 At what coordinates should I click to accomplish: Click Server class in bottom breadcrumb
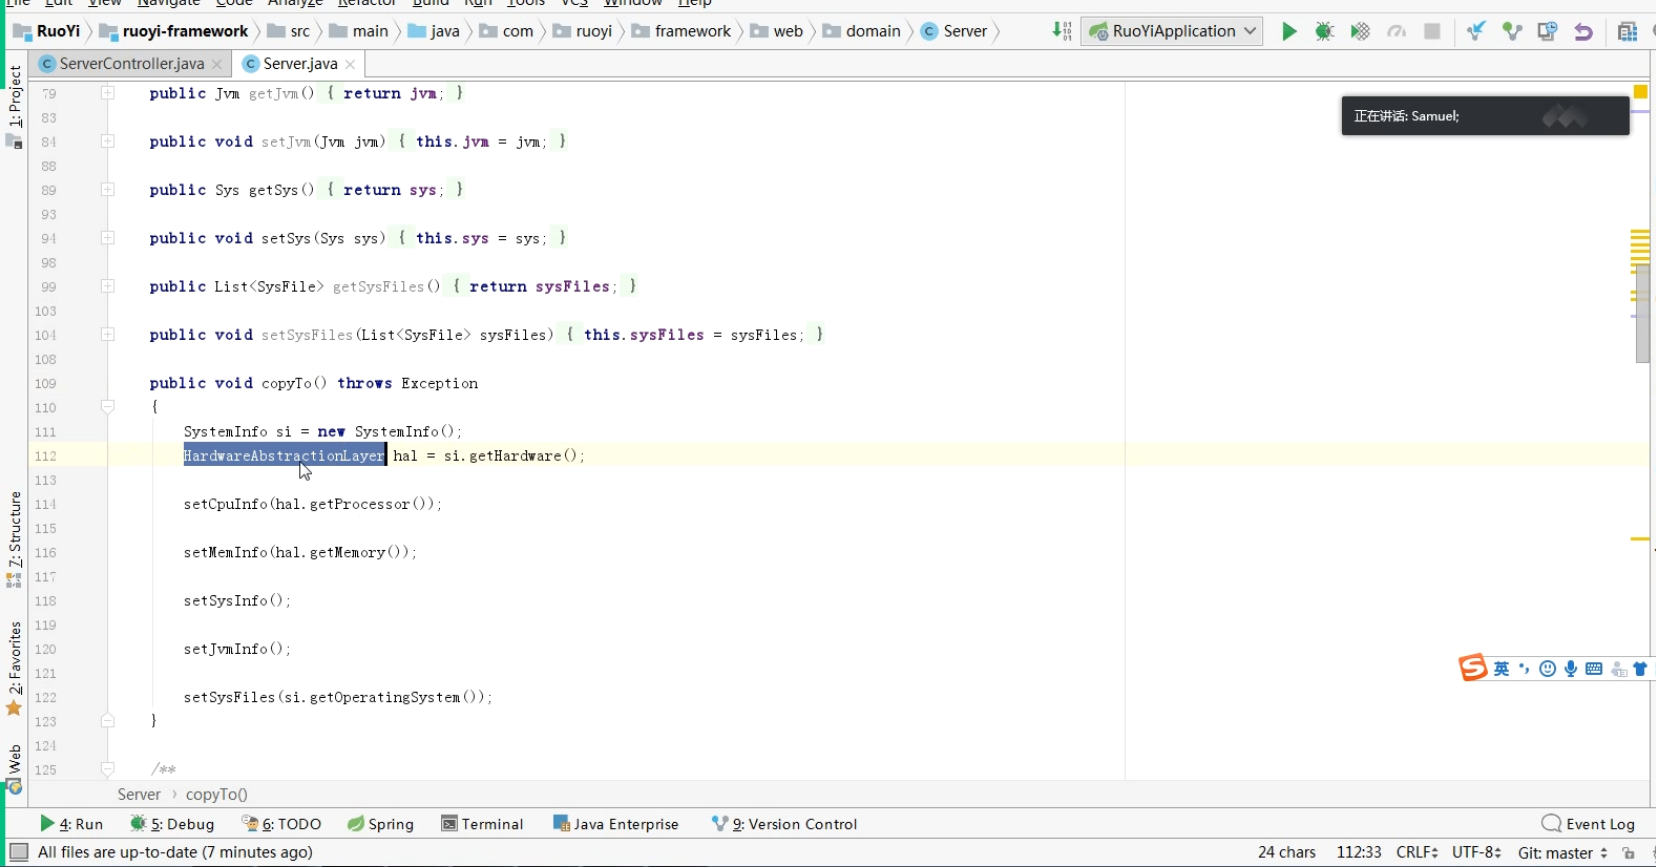139,794
